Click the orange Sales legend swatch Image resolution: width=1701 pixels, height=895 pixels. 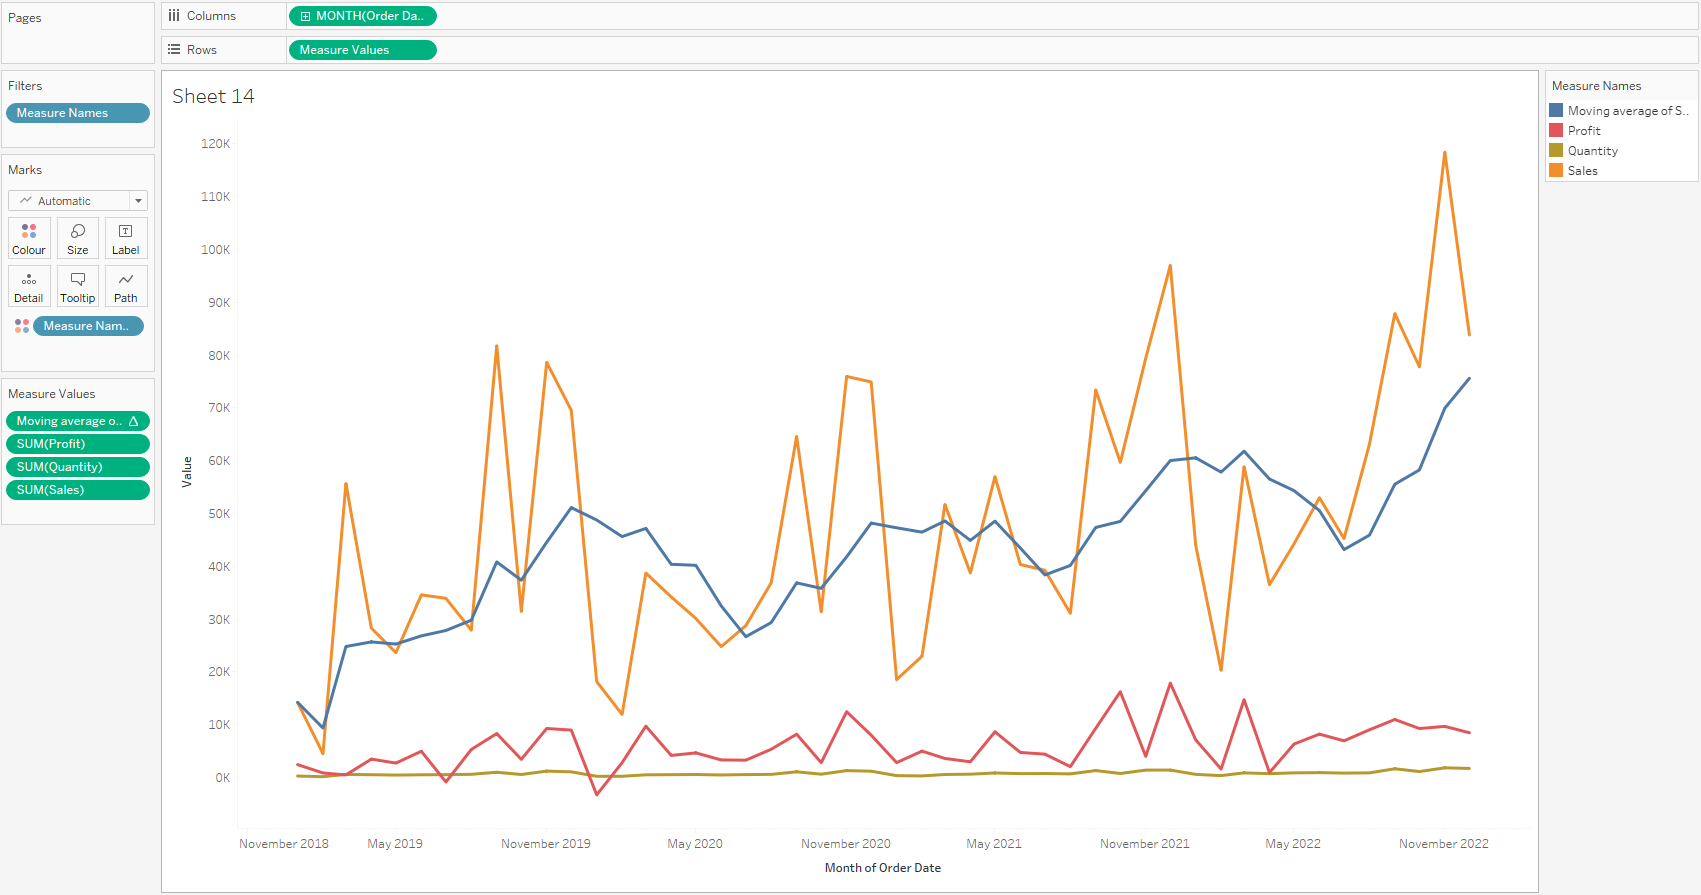[1556, 170]
